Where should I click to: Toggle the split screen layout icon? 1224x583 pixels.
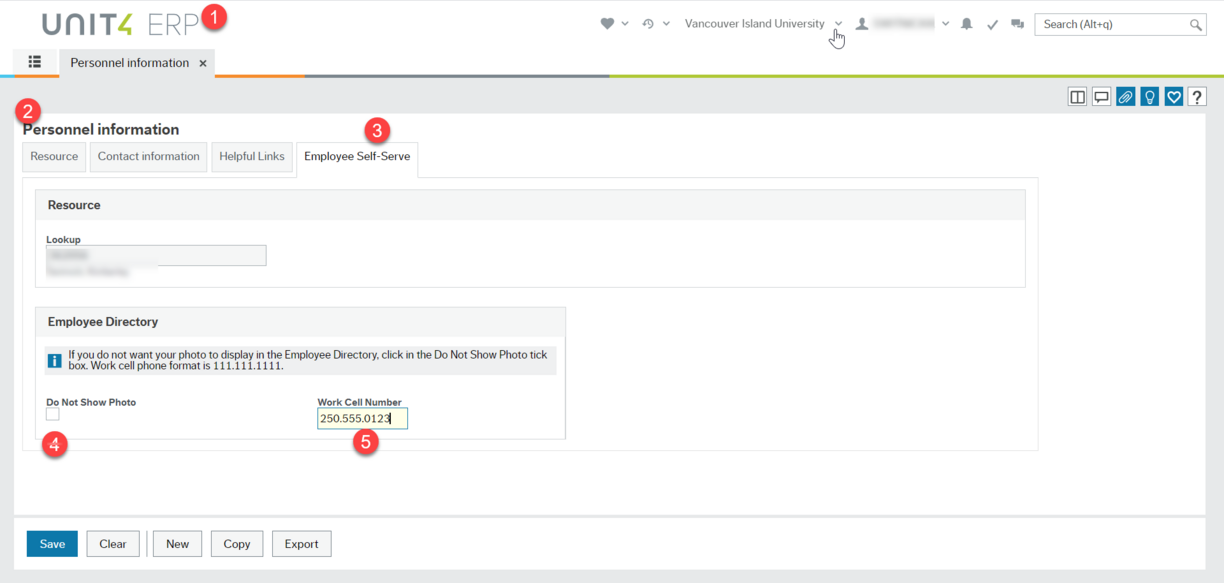click(1076, 96)
